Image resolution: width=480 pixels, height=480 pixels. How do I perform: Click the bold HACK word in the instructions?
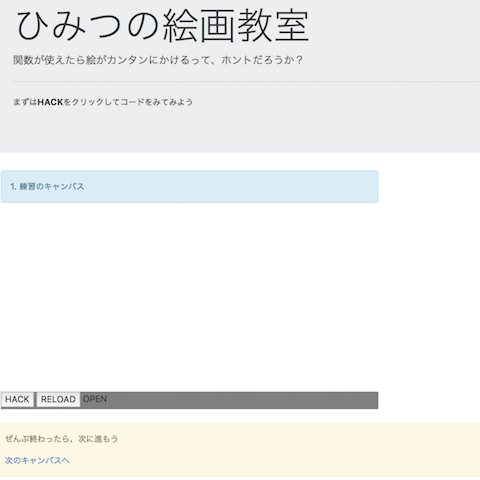point(50,102)
